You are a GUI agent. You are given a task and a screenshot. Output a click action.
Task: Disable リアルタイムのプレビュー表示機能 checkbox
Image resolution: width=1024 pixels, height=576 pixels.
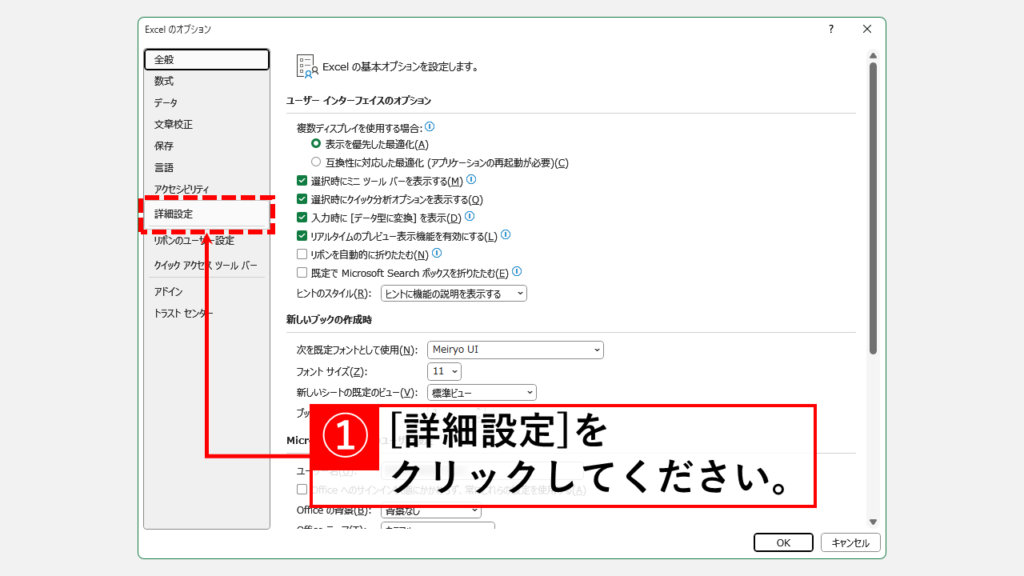(x=302, y=235)
